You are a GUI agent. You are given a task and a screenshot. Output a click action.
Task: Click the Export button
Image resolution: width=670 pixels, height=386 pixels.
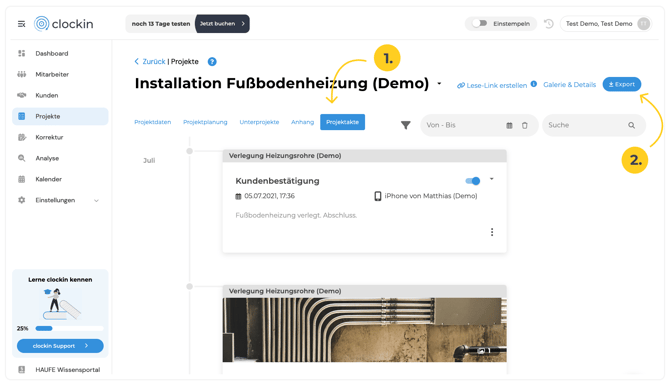(x=622, y=84)
